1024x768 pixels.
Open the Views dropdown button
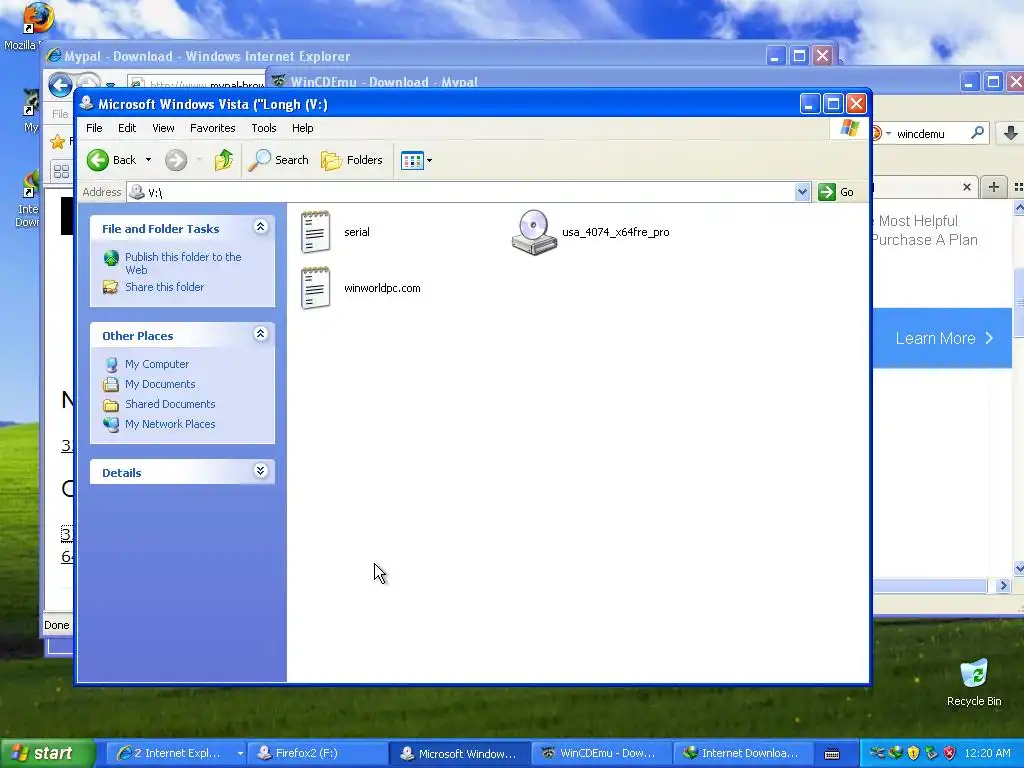pyautogui.click(x=417, y=160)
